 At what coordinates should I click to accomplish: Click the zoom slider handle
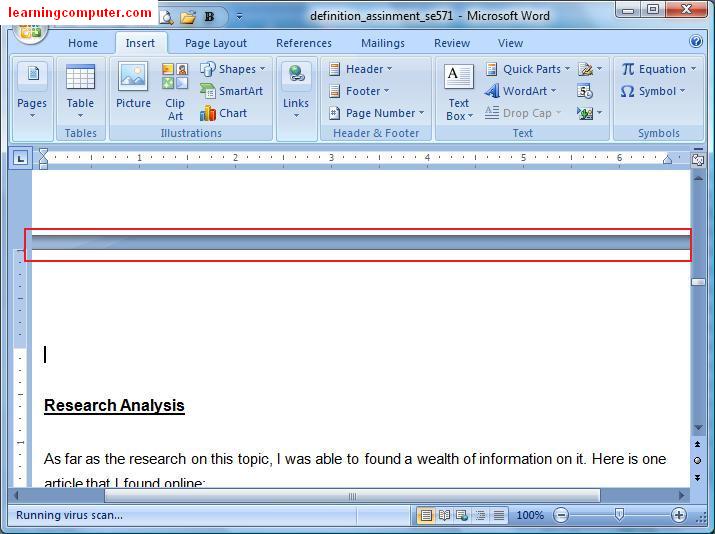(619, 515)
